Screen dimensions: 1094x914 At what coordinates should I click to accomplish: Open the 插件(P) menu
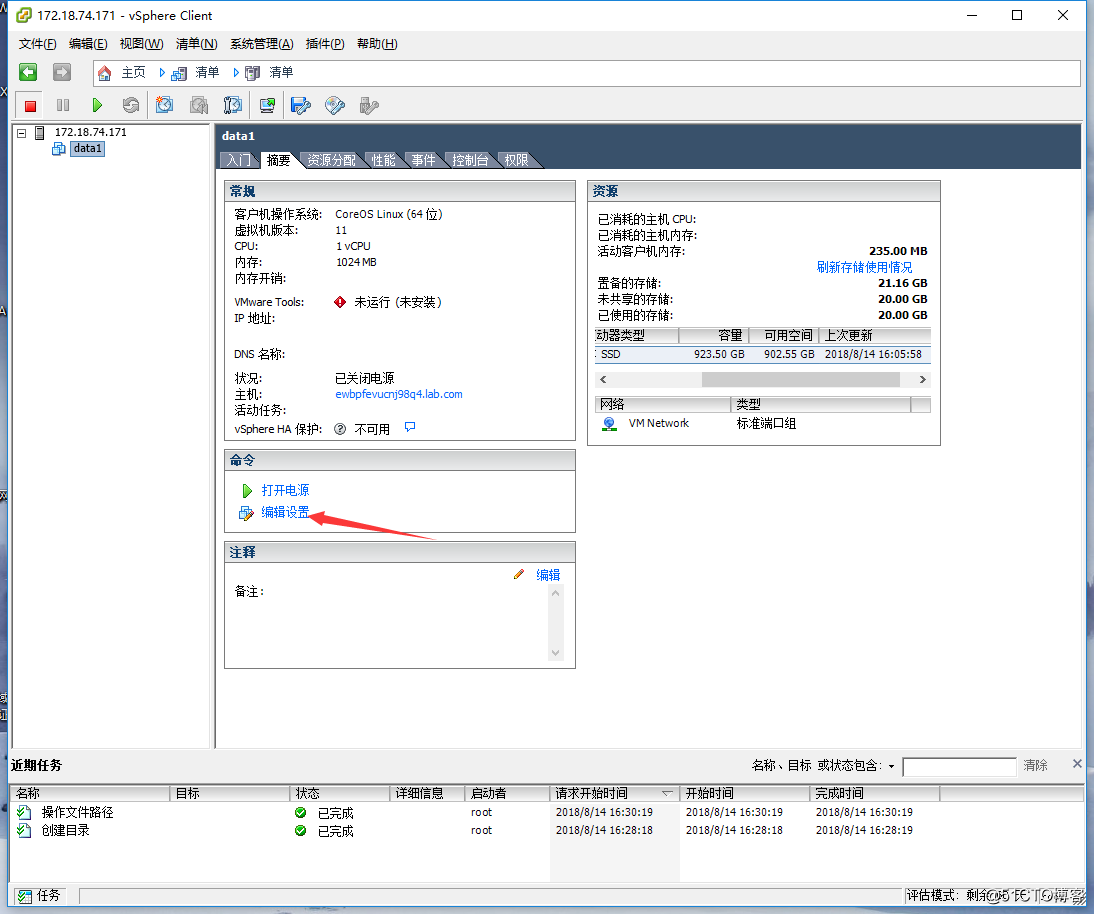(325, 44)
